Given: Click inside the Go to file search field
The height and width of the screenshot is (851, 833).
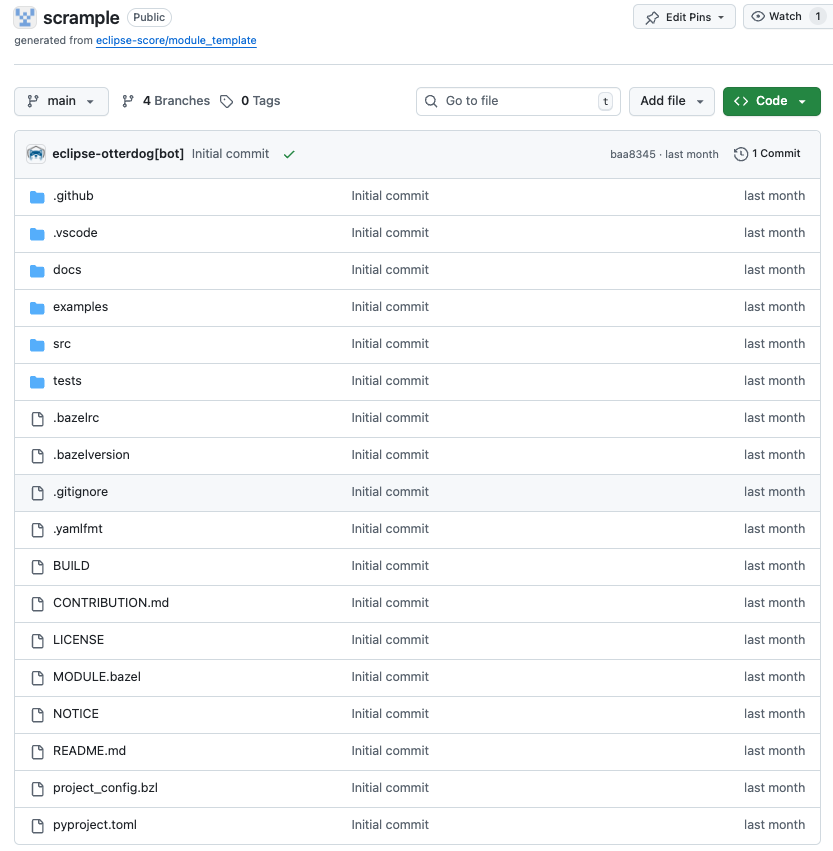Looking at the screenshot, I should 517,101.
